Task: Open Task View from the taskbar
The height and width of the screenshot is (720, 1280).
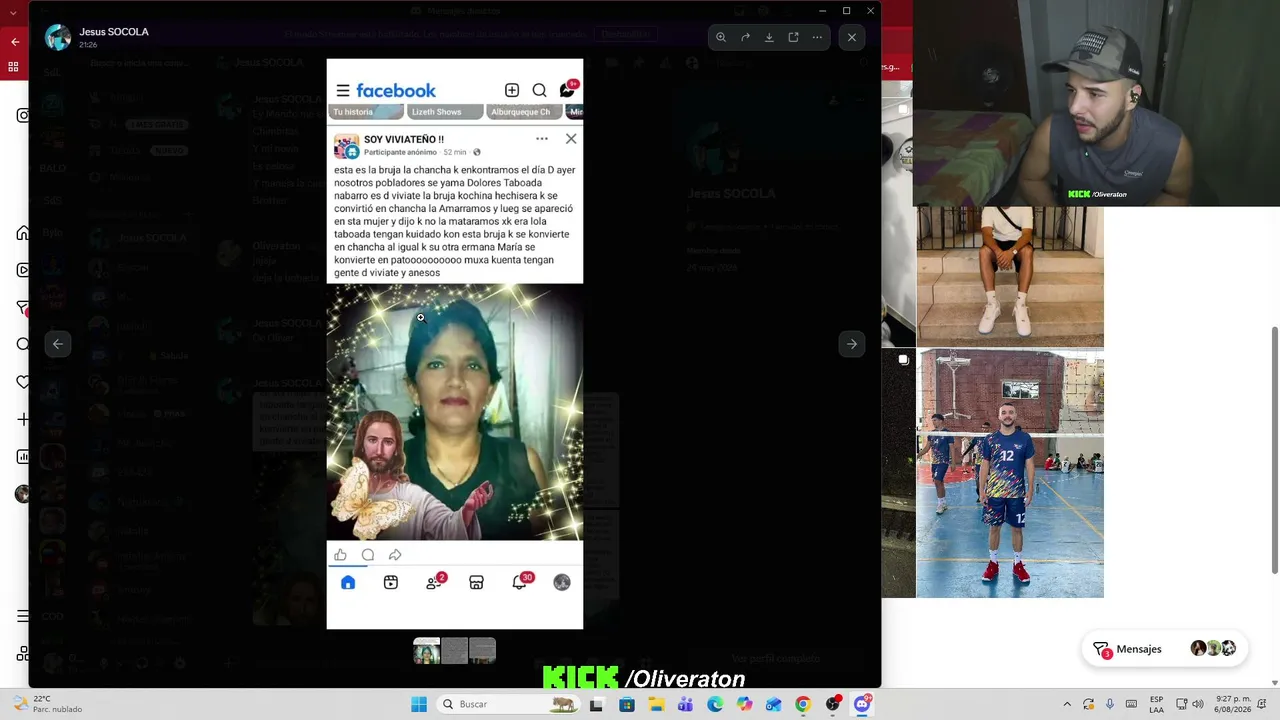Action: (x=597, y=704)
